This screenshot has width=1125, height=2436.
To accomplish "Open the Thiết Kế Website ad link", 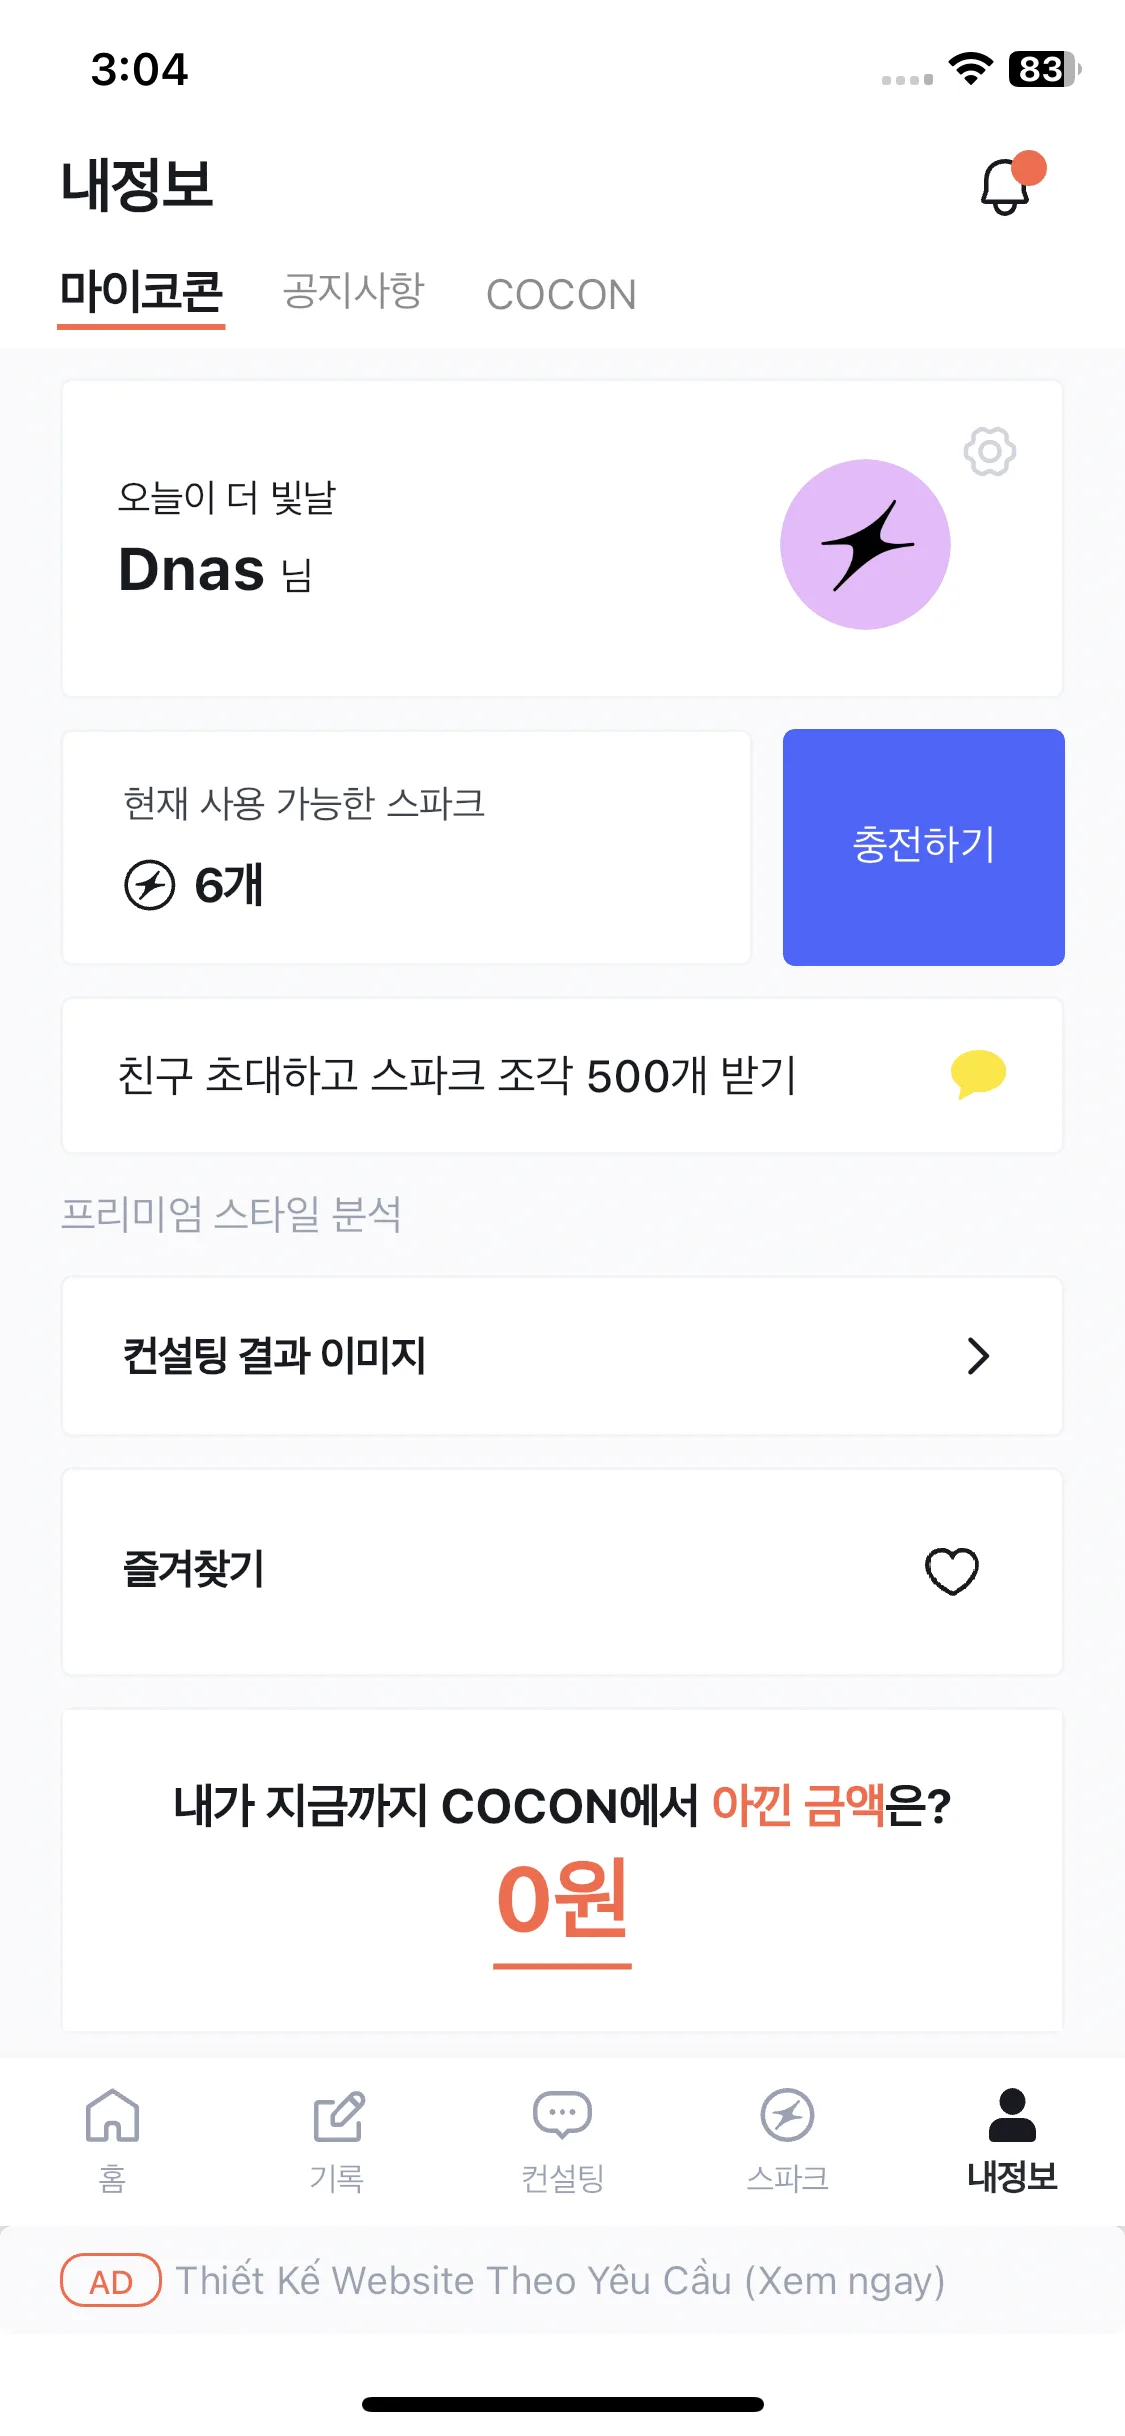I will (x=560, y=2280).
